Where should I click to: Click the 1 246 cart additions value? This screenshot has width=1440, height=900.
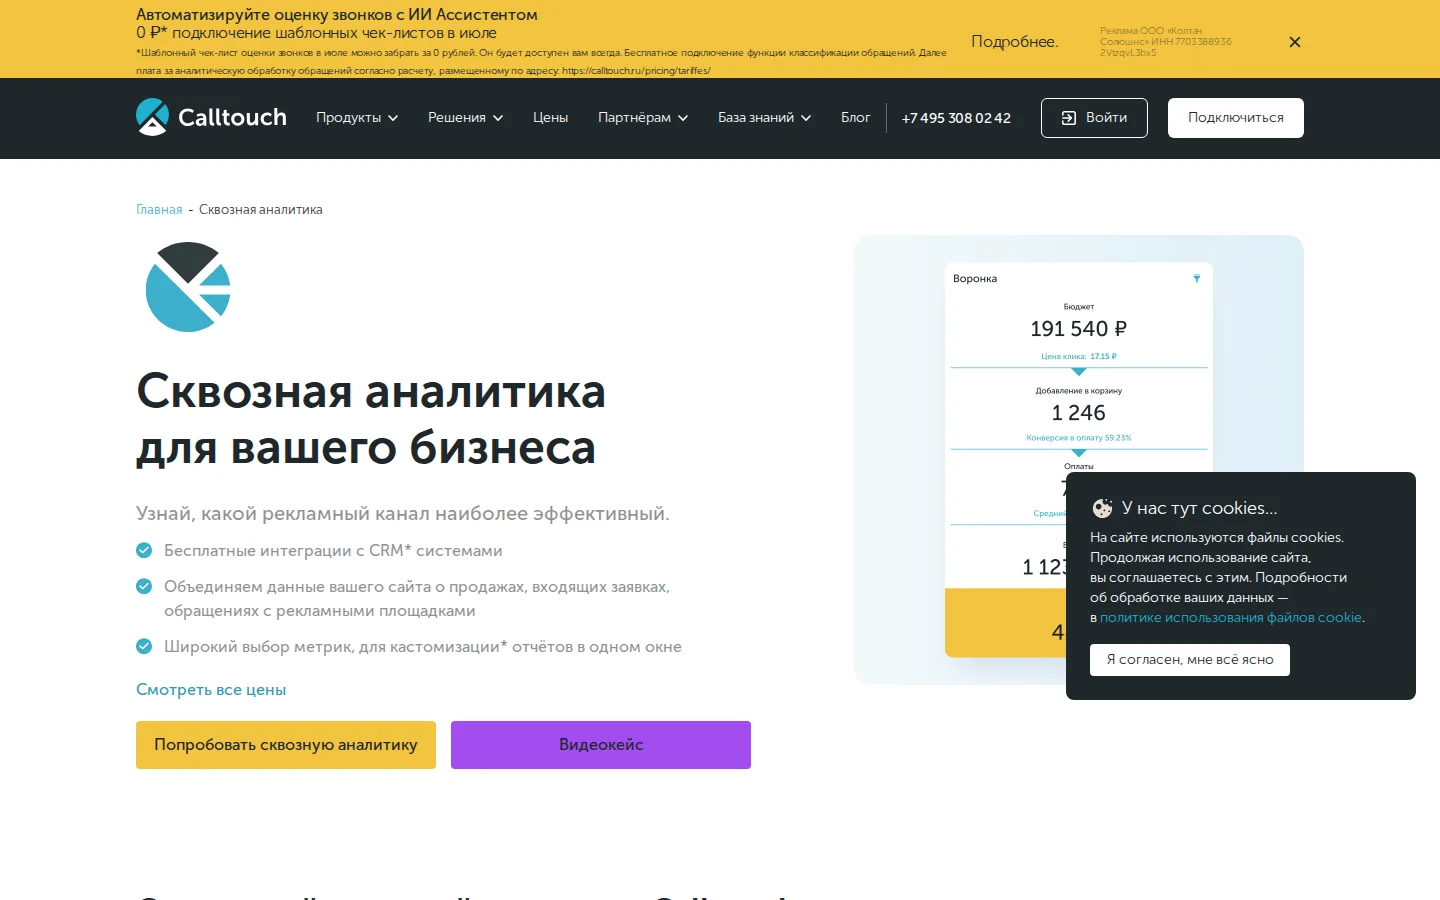tap(1079, 413)
